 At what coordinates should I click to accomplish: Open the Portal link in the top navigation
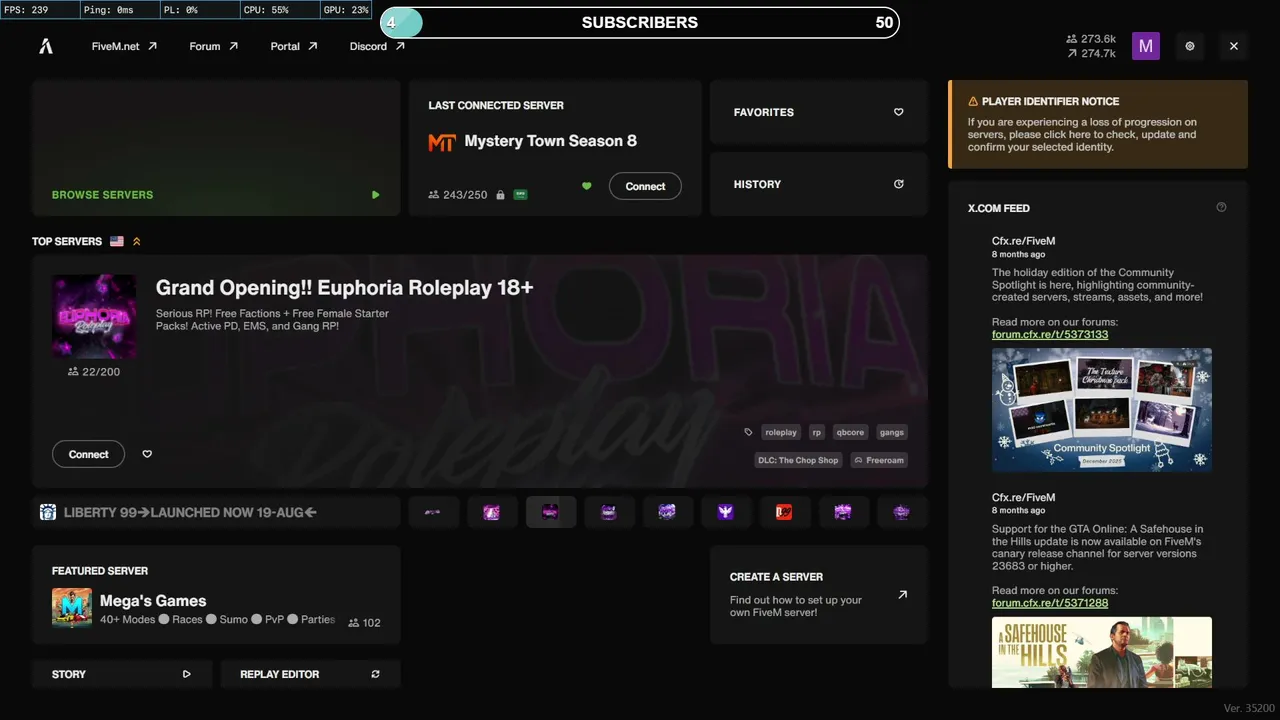point(294,46)
